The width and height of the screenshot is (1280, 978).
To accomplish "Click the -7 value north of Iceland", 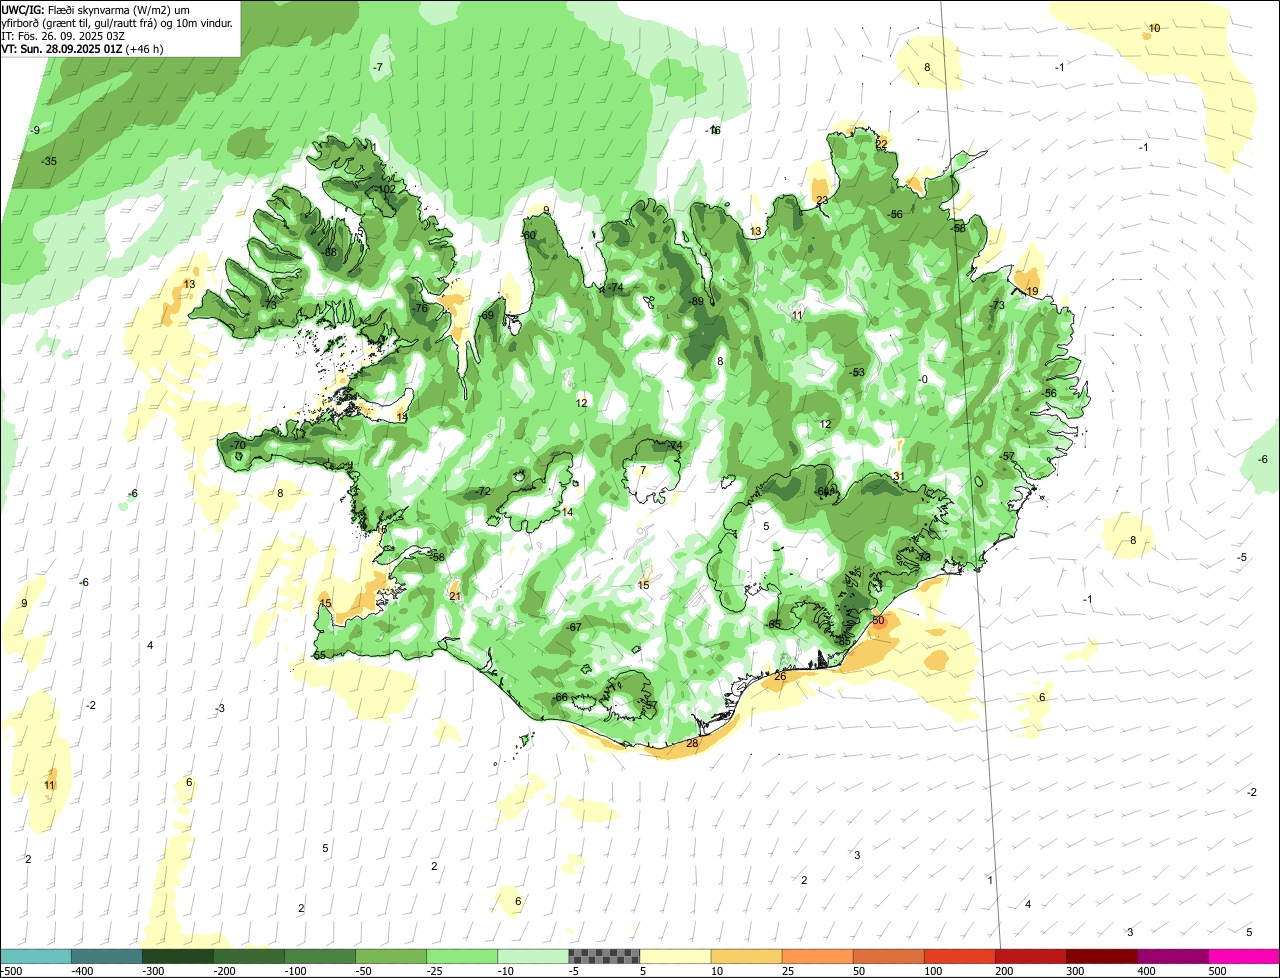I will click(378, 67).
